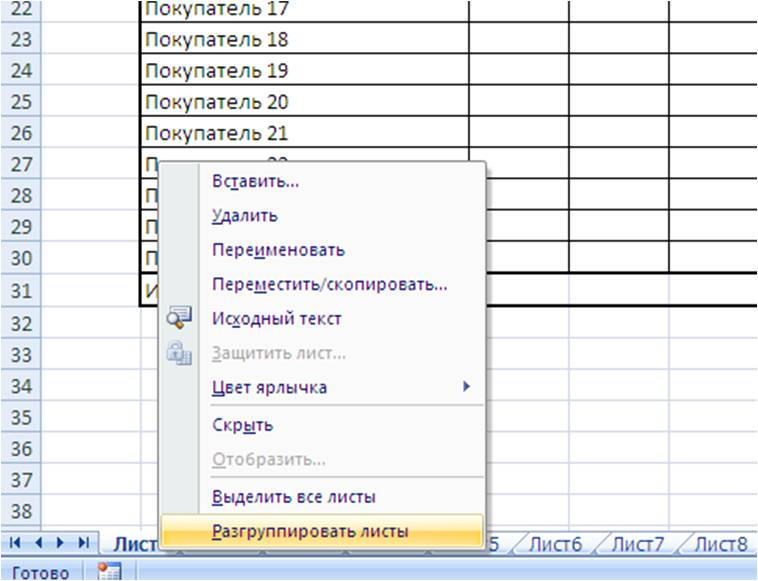
Task: Open the Лист7 sheet tab
Action: [x=638, y=544]
